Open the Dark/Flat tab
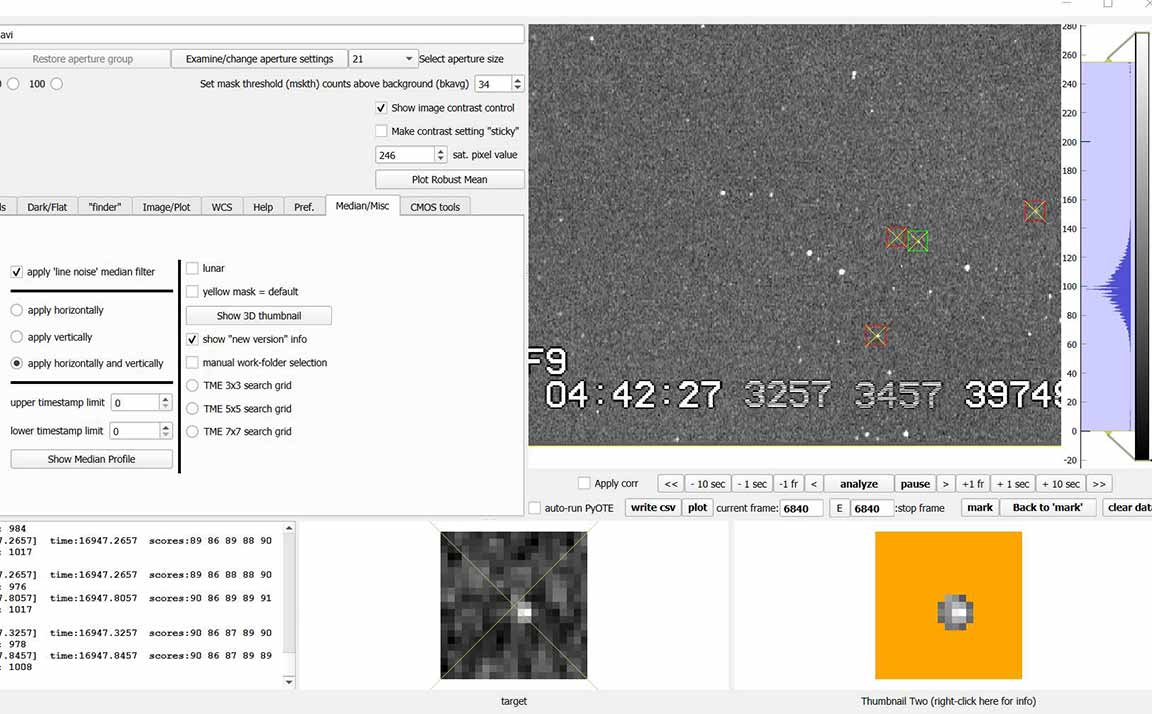The image size is (1152, 714). click(x=46, y=207)
